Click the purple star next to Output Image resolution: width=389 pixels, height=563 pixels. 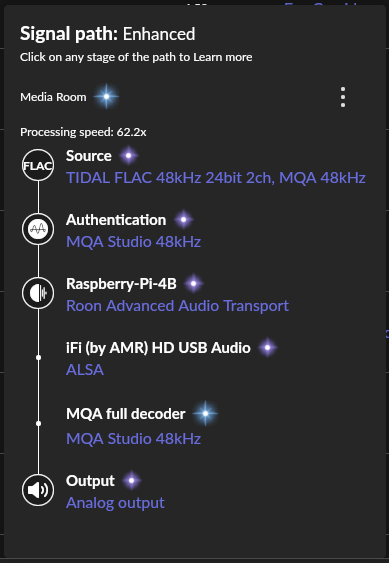click(131, 480)
